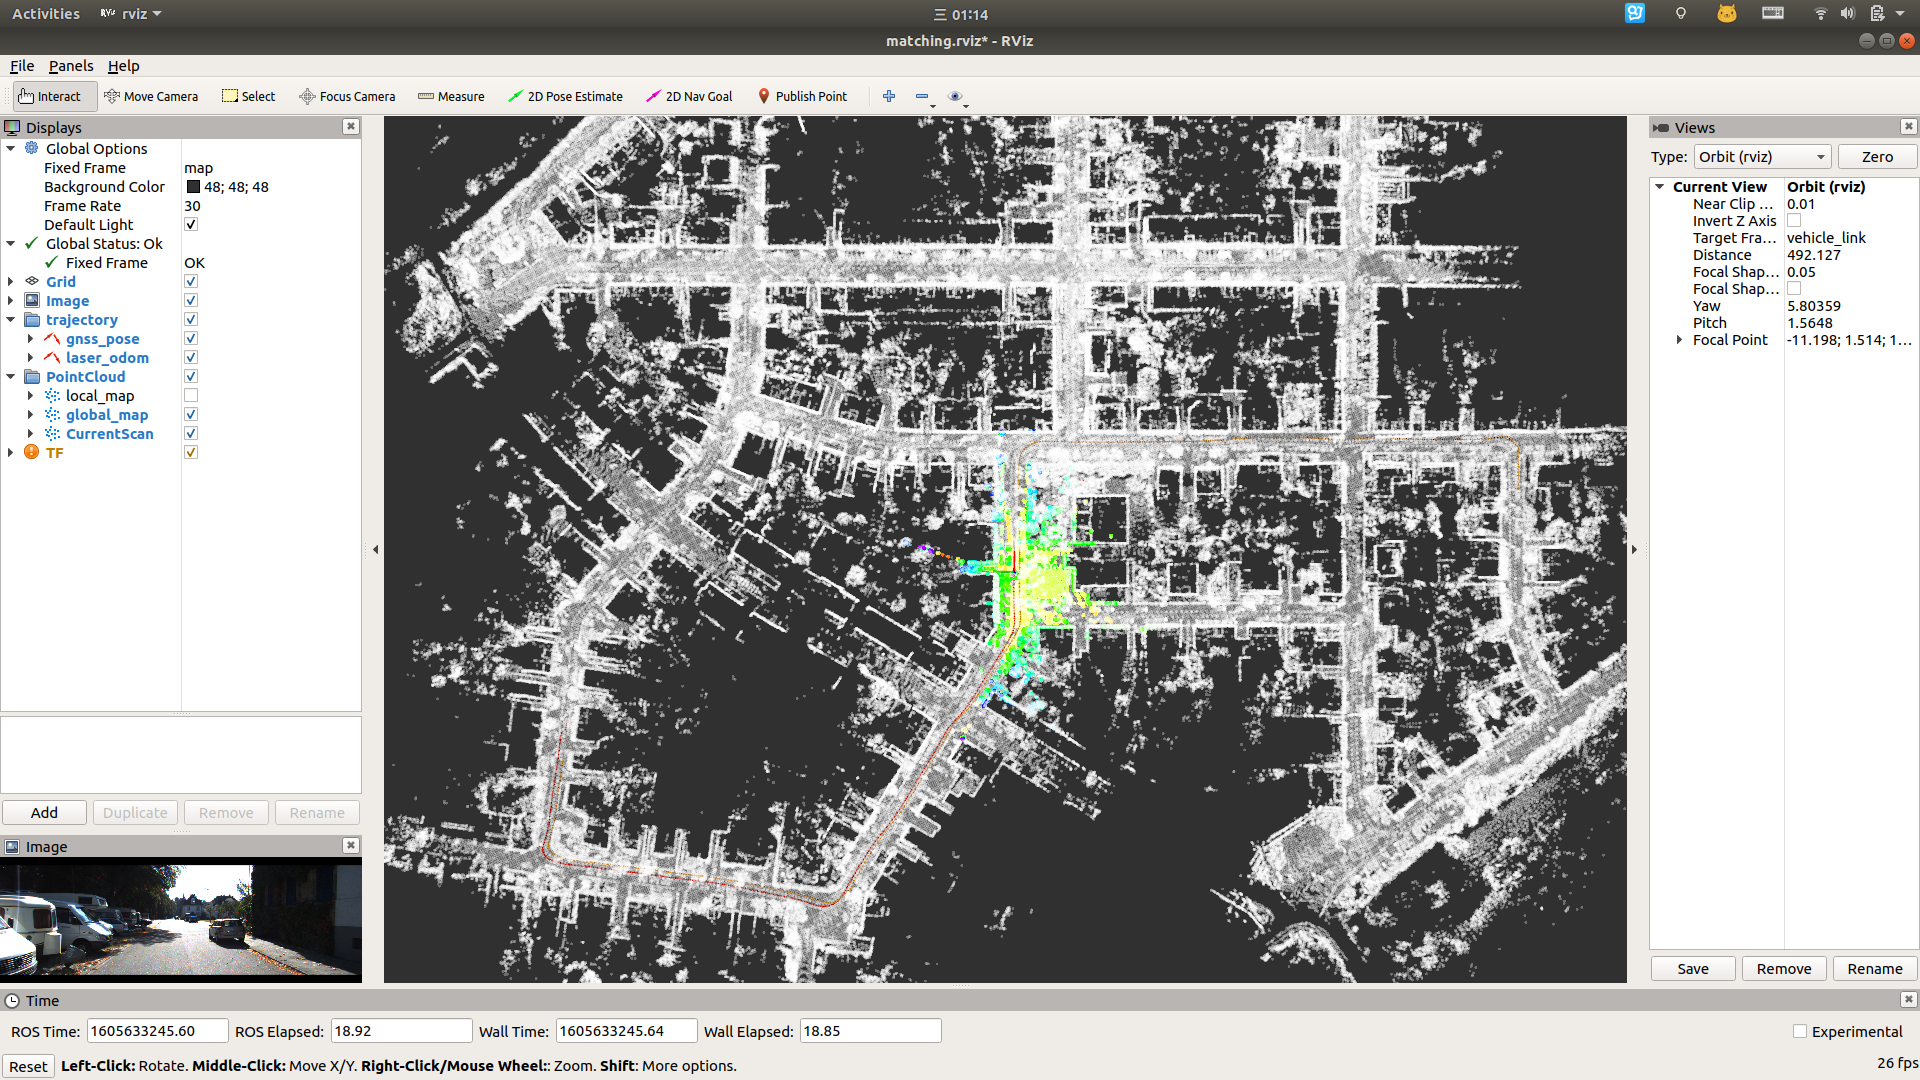This screenshot has width=1920, height=1080.
Task: Select the Move Camera tool
Action: click(151, 97)
